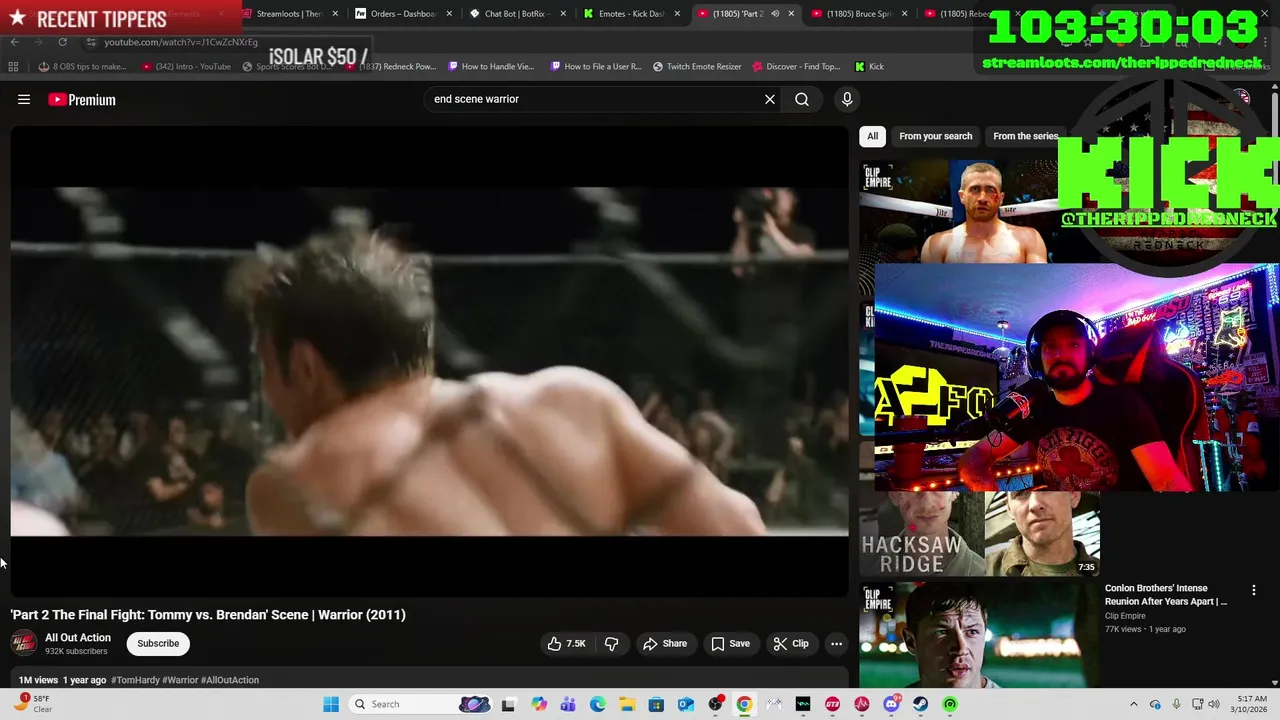Viewport: 1280px width, 720px height.
Task: Open Steam from the taskbar
Action: [x=920, y=704]
